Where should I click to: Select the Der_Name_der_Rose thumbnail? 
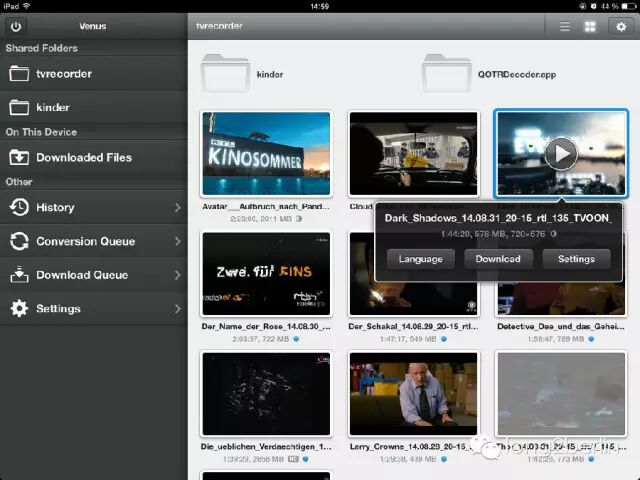[x=267, y=274]
